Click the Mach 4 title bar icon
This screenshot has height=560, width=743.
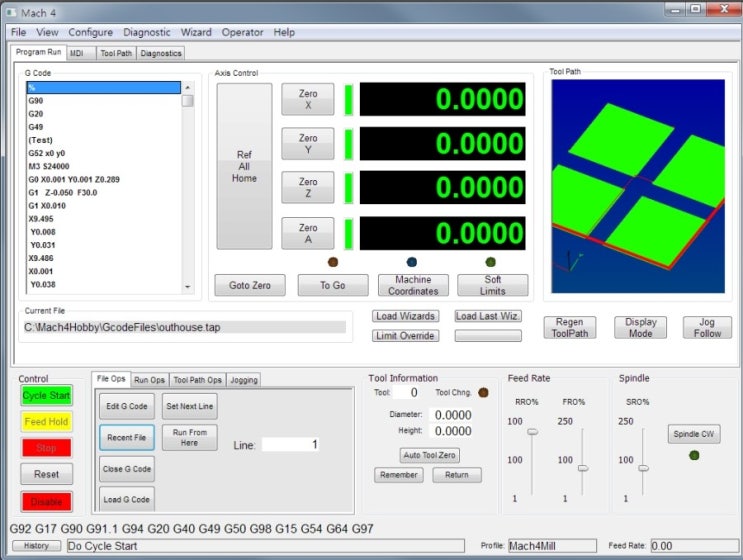pos(11,12)
